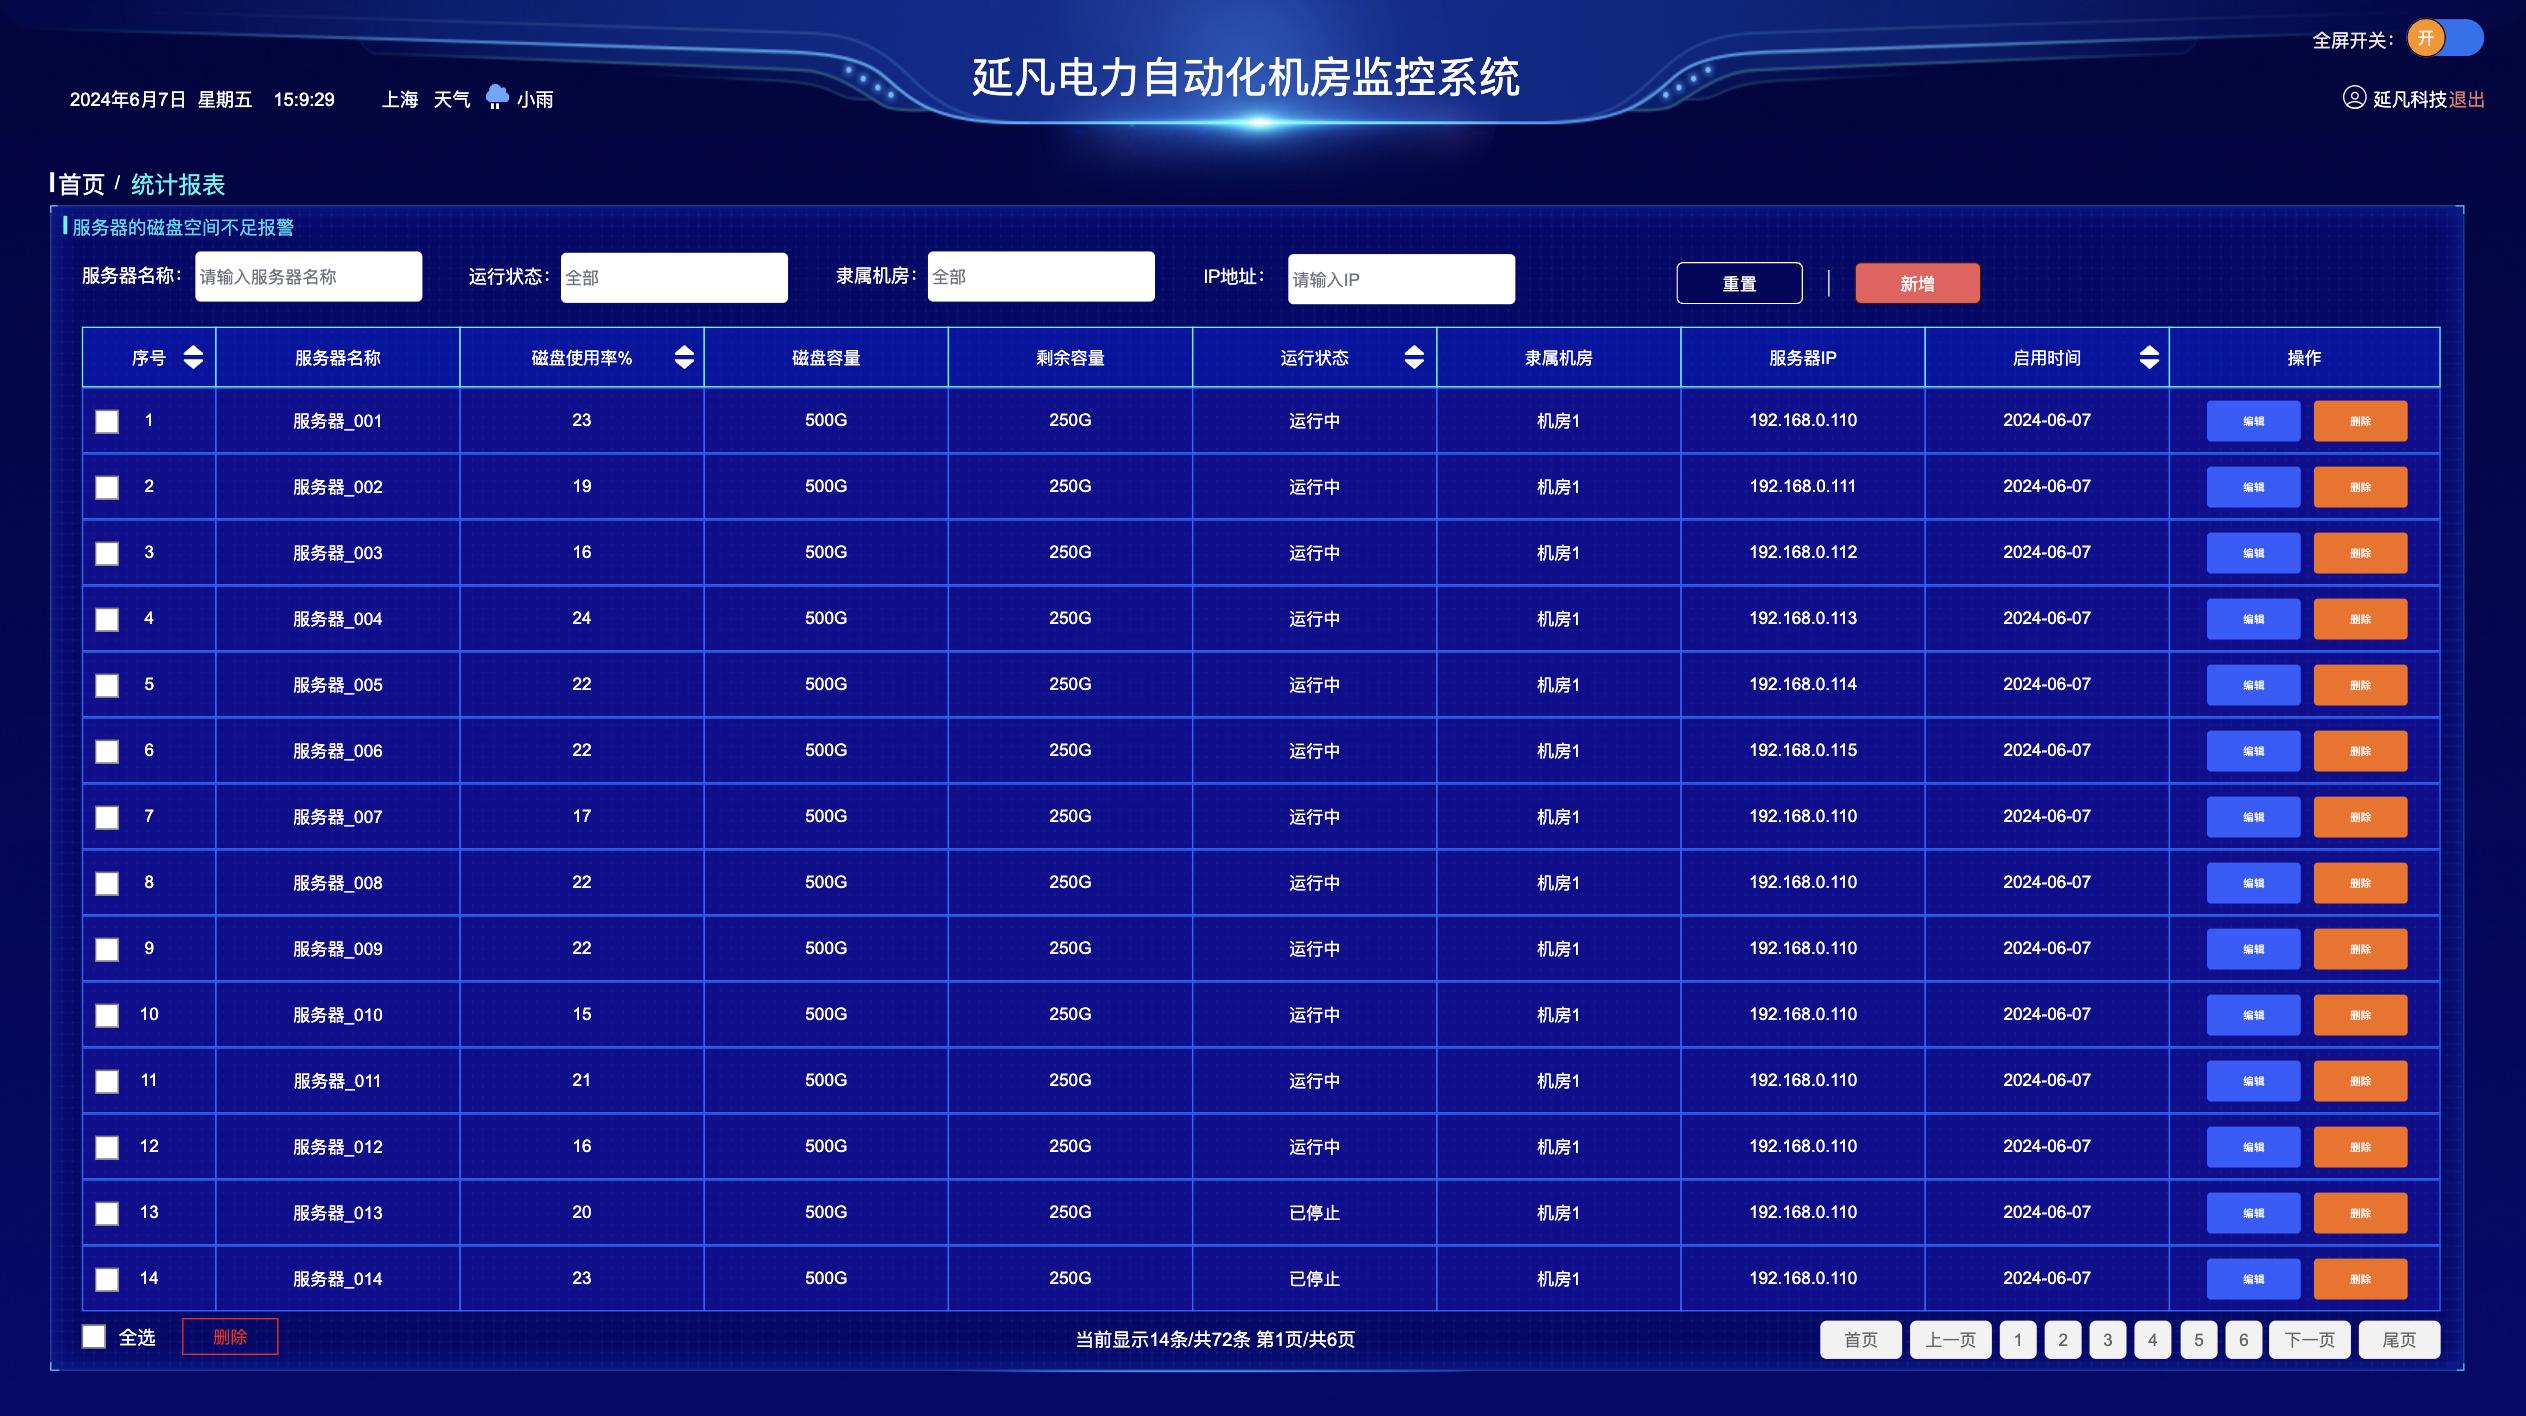This screenshot has height=1416, width=2526.
Task: Delete the 服务器_001 row
Action: tap(2360, 421)
